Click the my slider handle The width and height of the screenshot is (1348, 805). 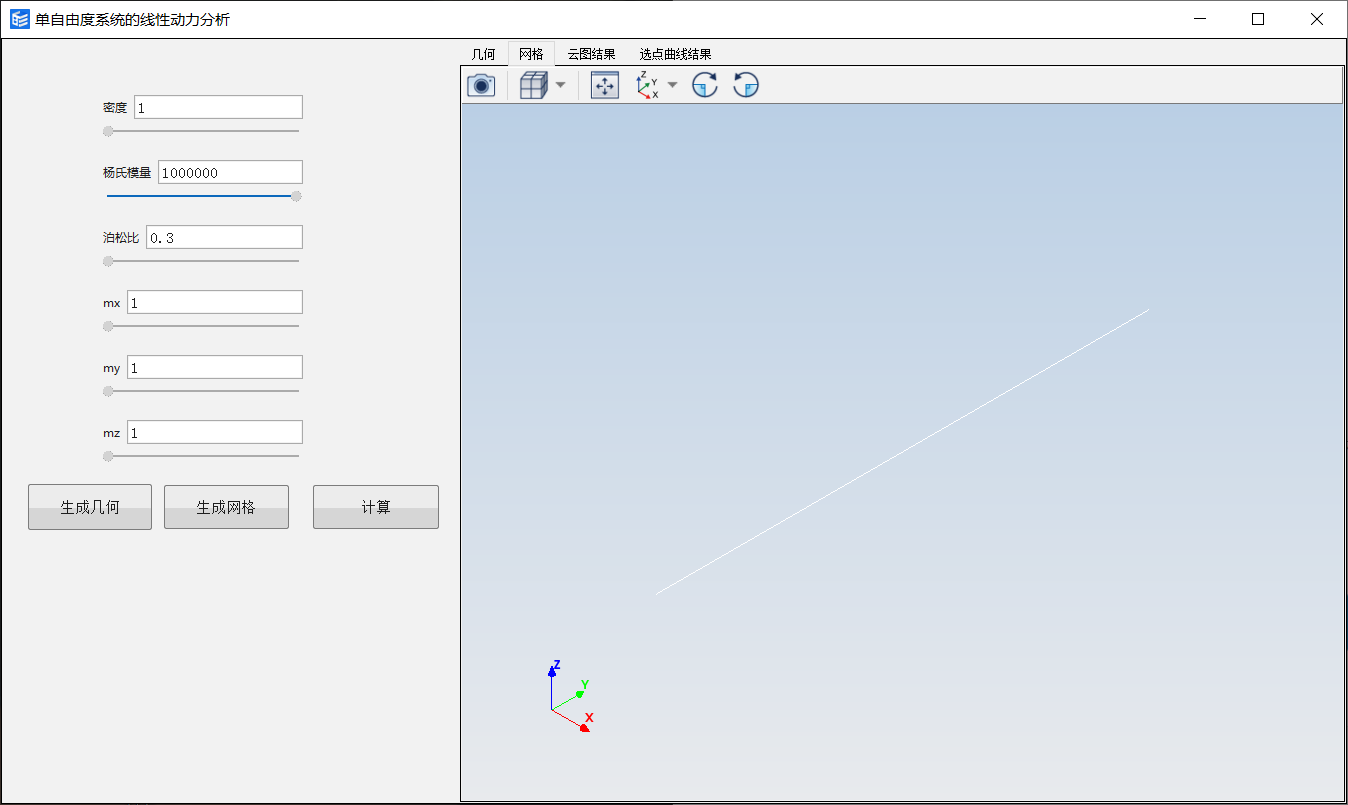[108, 391]
